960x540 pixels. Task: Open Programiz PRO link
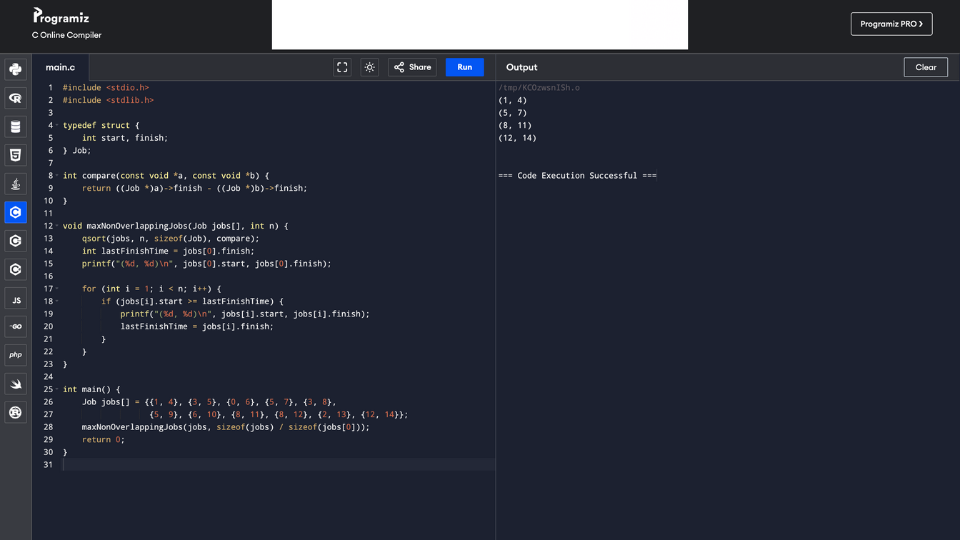(x=891, y=24)
